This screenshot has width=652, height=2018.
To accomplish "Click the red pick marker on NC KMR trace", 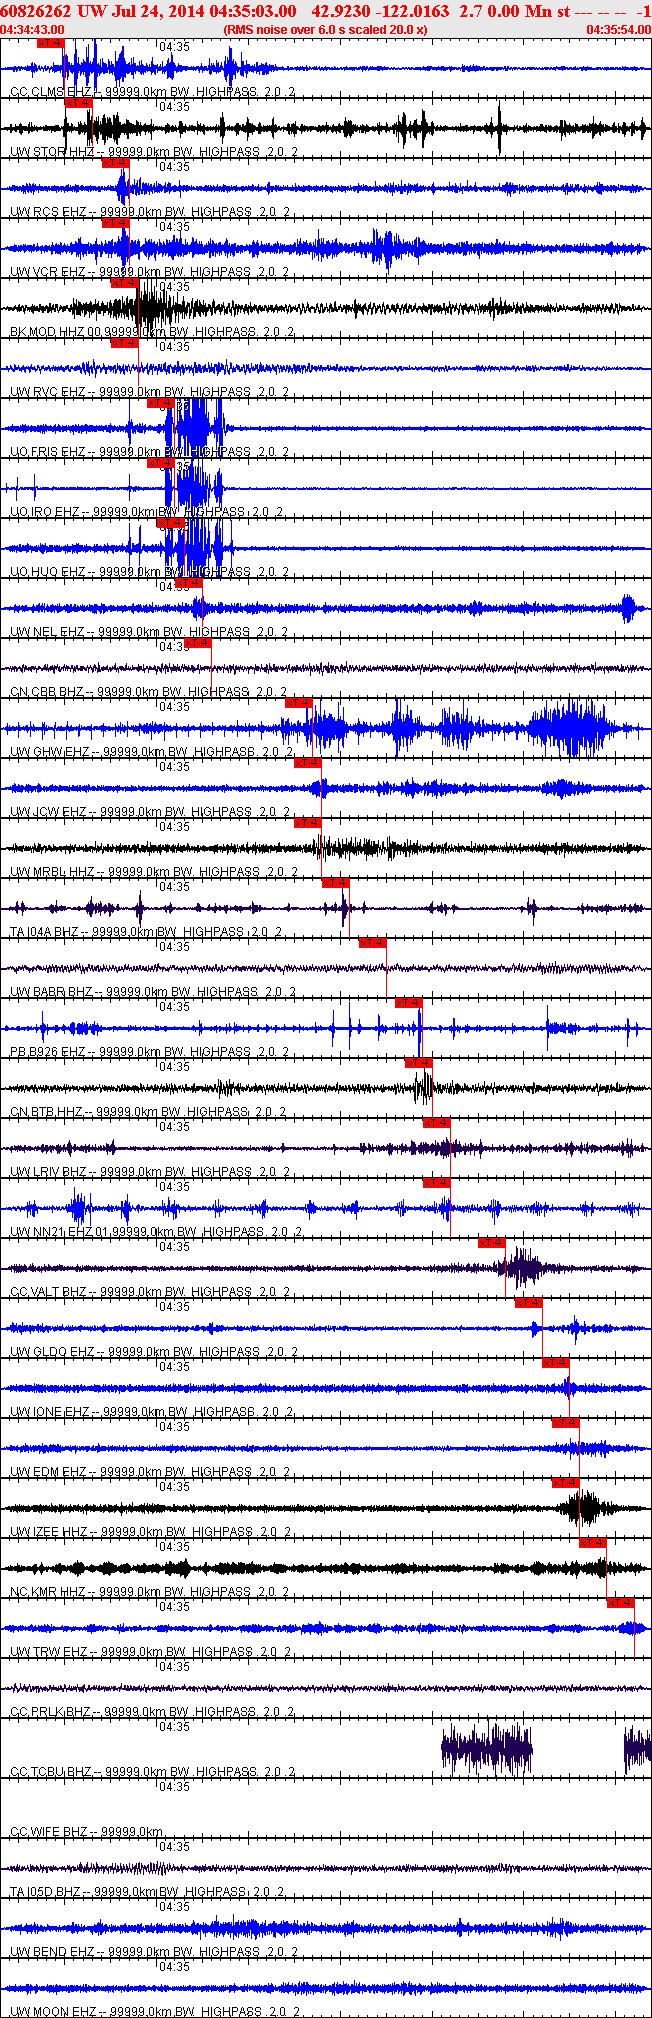I will pyautogui.click(x=593, y=1543).
